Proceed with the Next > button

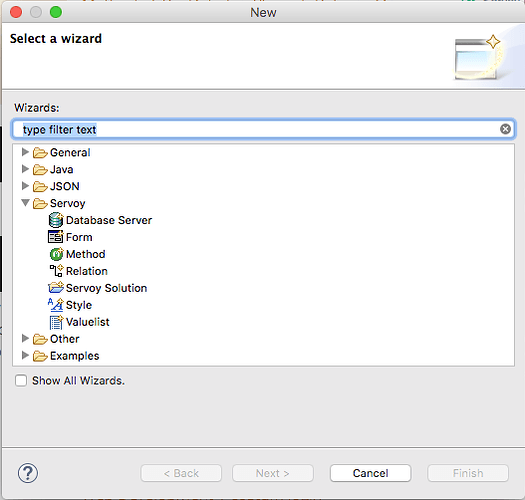click(x=273, y=473)
